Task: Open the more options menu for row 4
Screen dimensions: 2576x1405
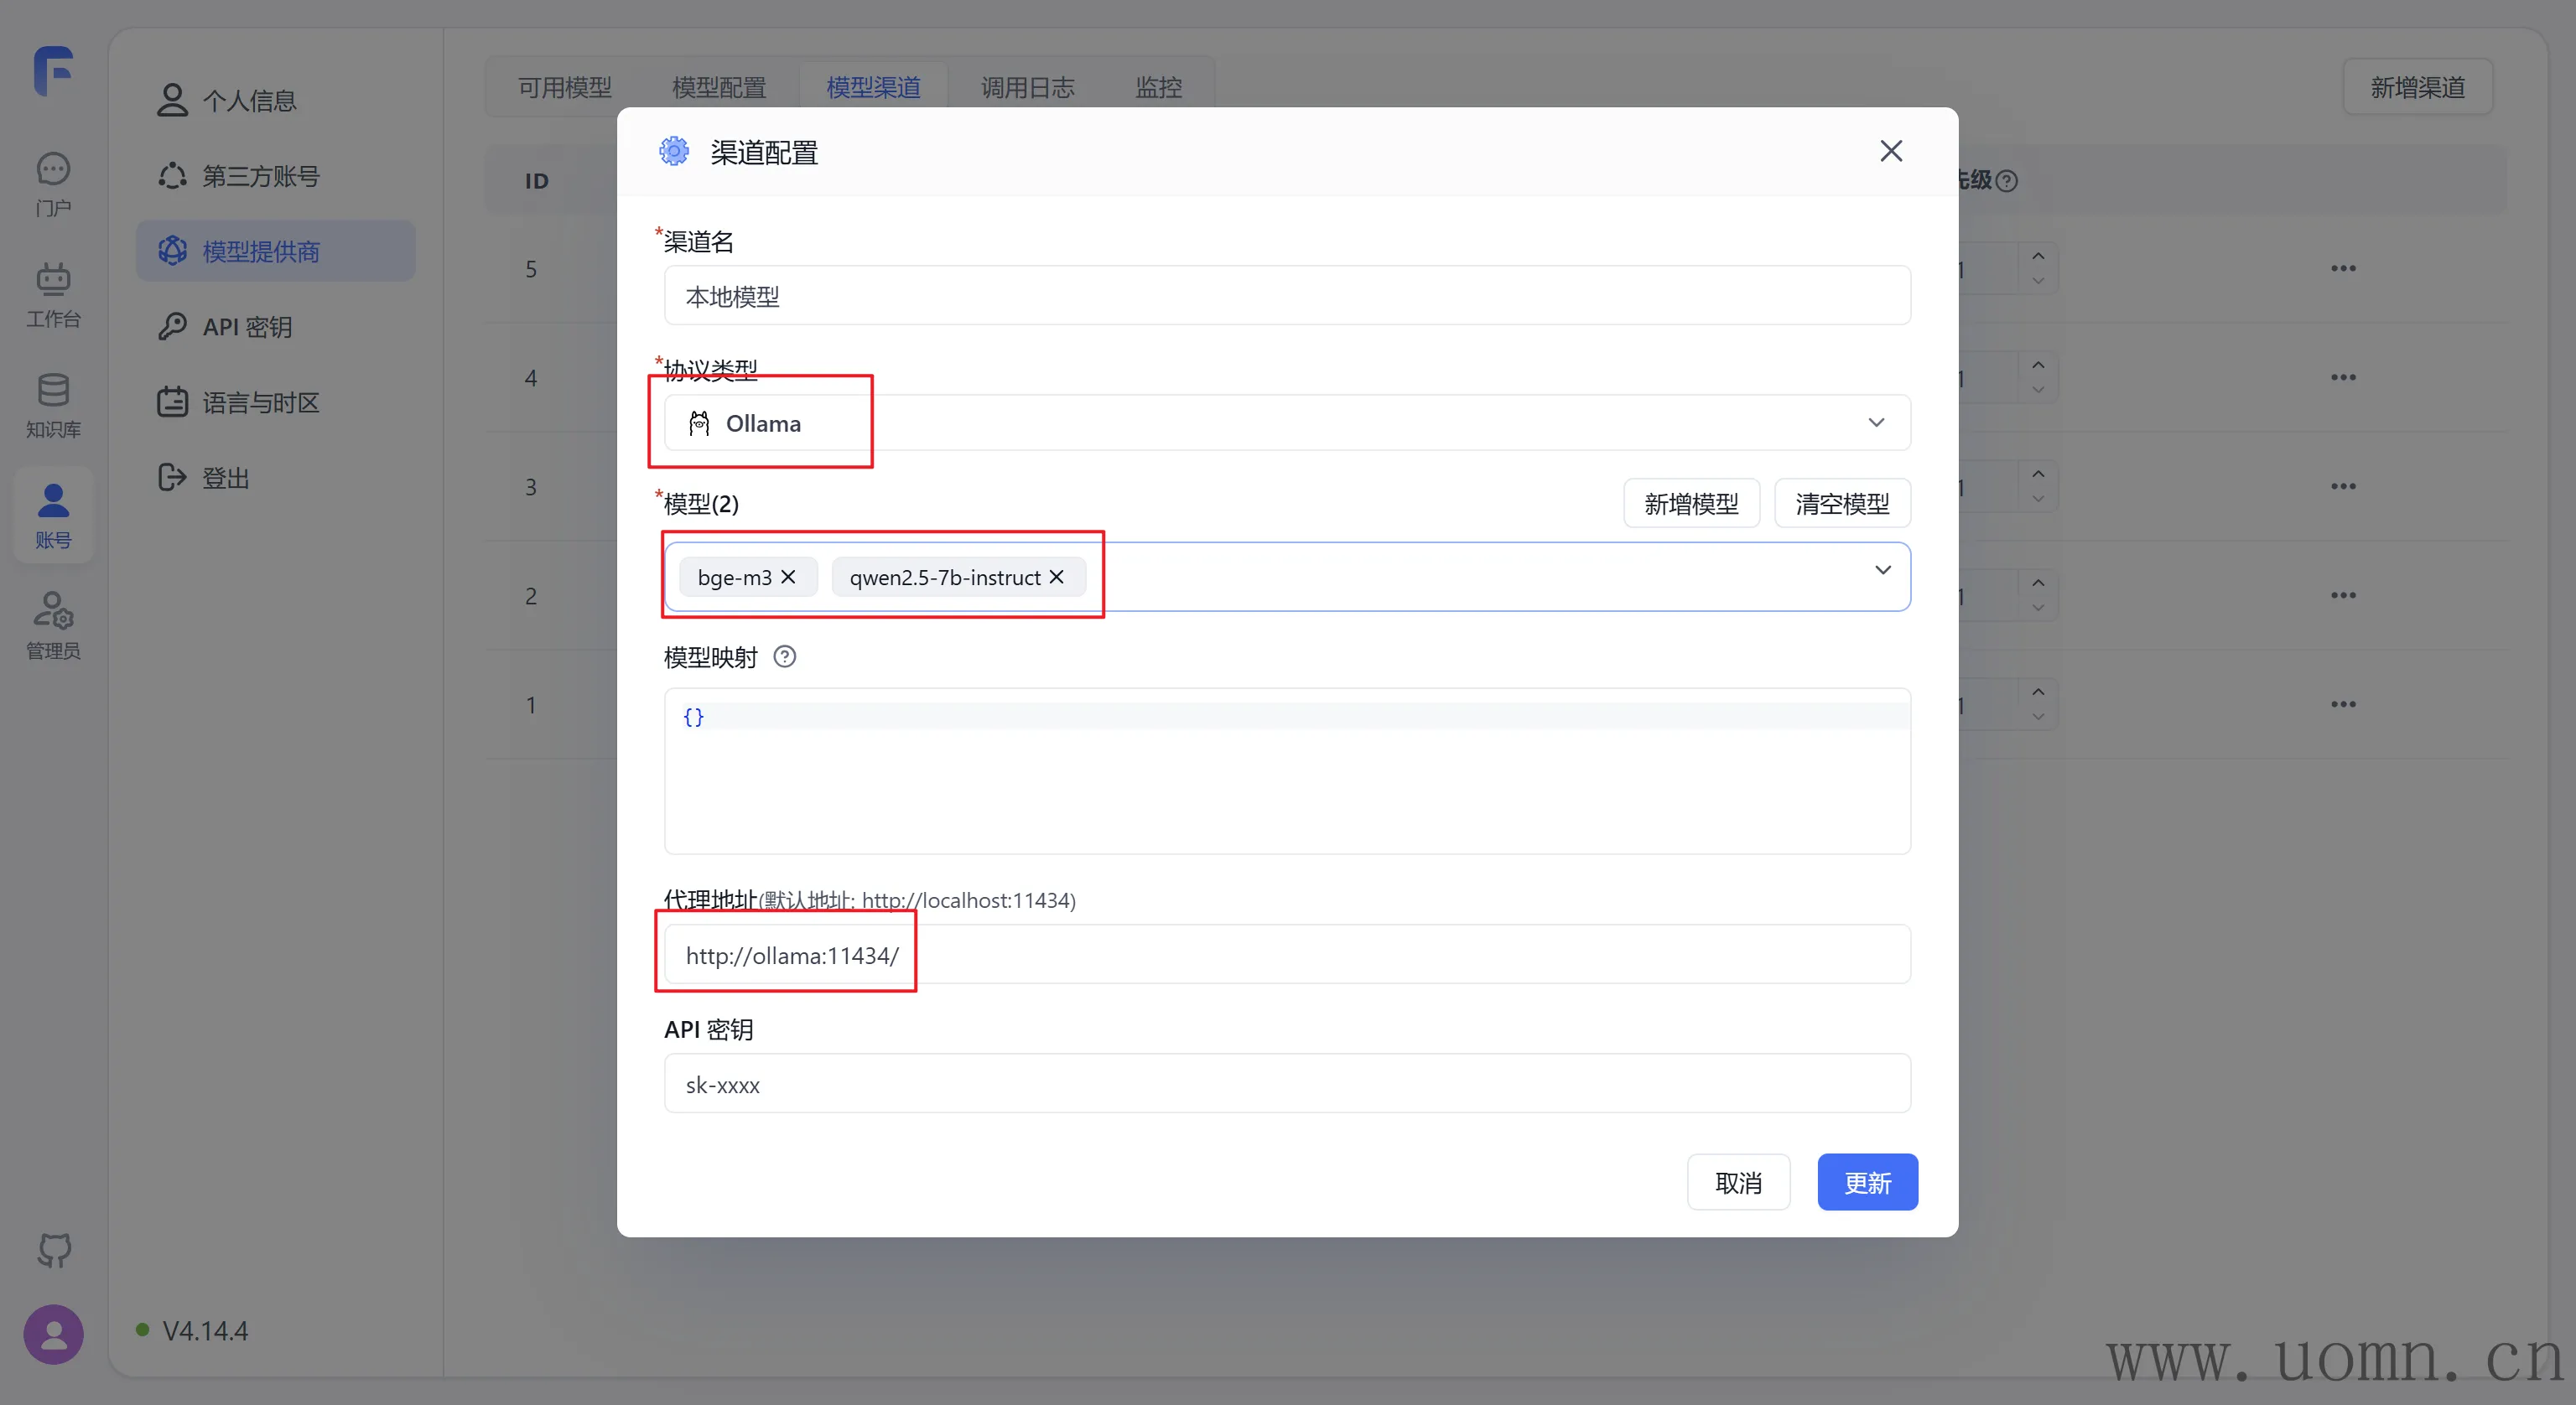Action: point(2343,377)
